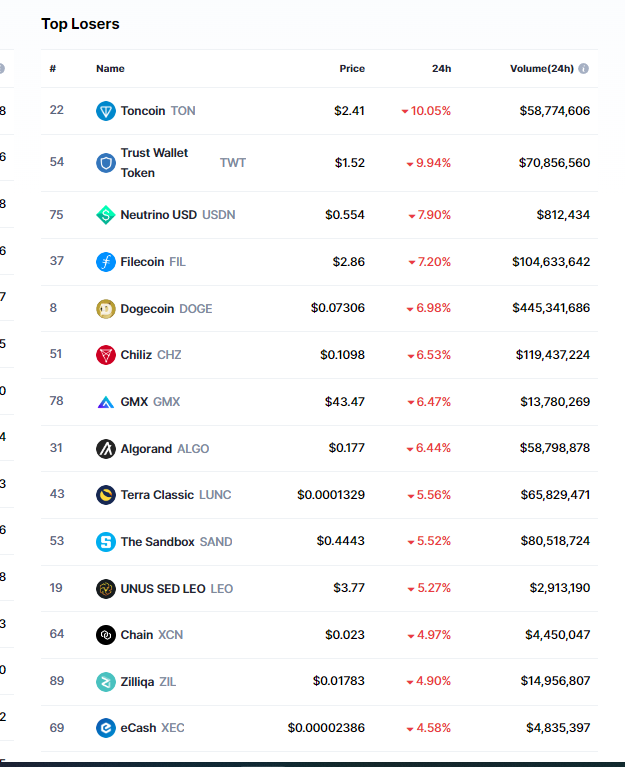Click the Toncoin logo icon

[x=106, y=111]
